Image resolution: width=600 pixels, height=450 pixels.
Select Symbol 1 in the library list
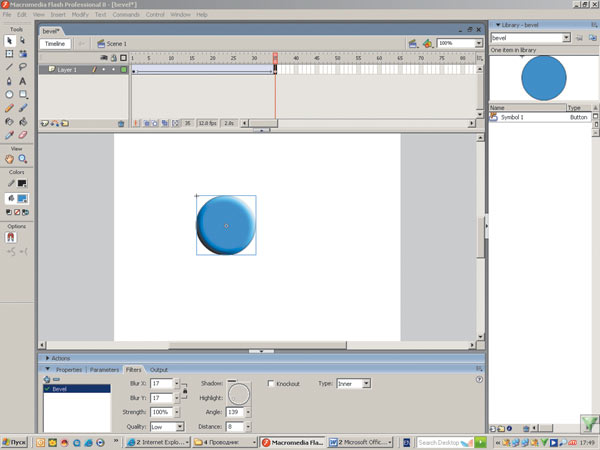[512, 117]
